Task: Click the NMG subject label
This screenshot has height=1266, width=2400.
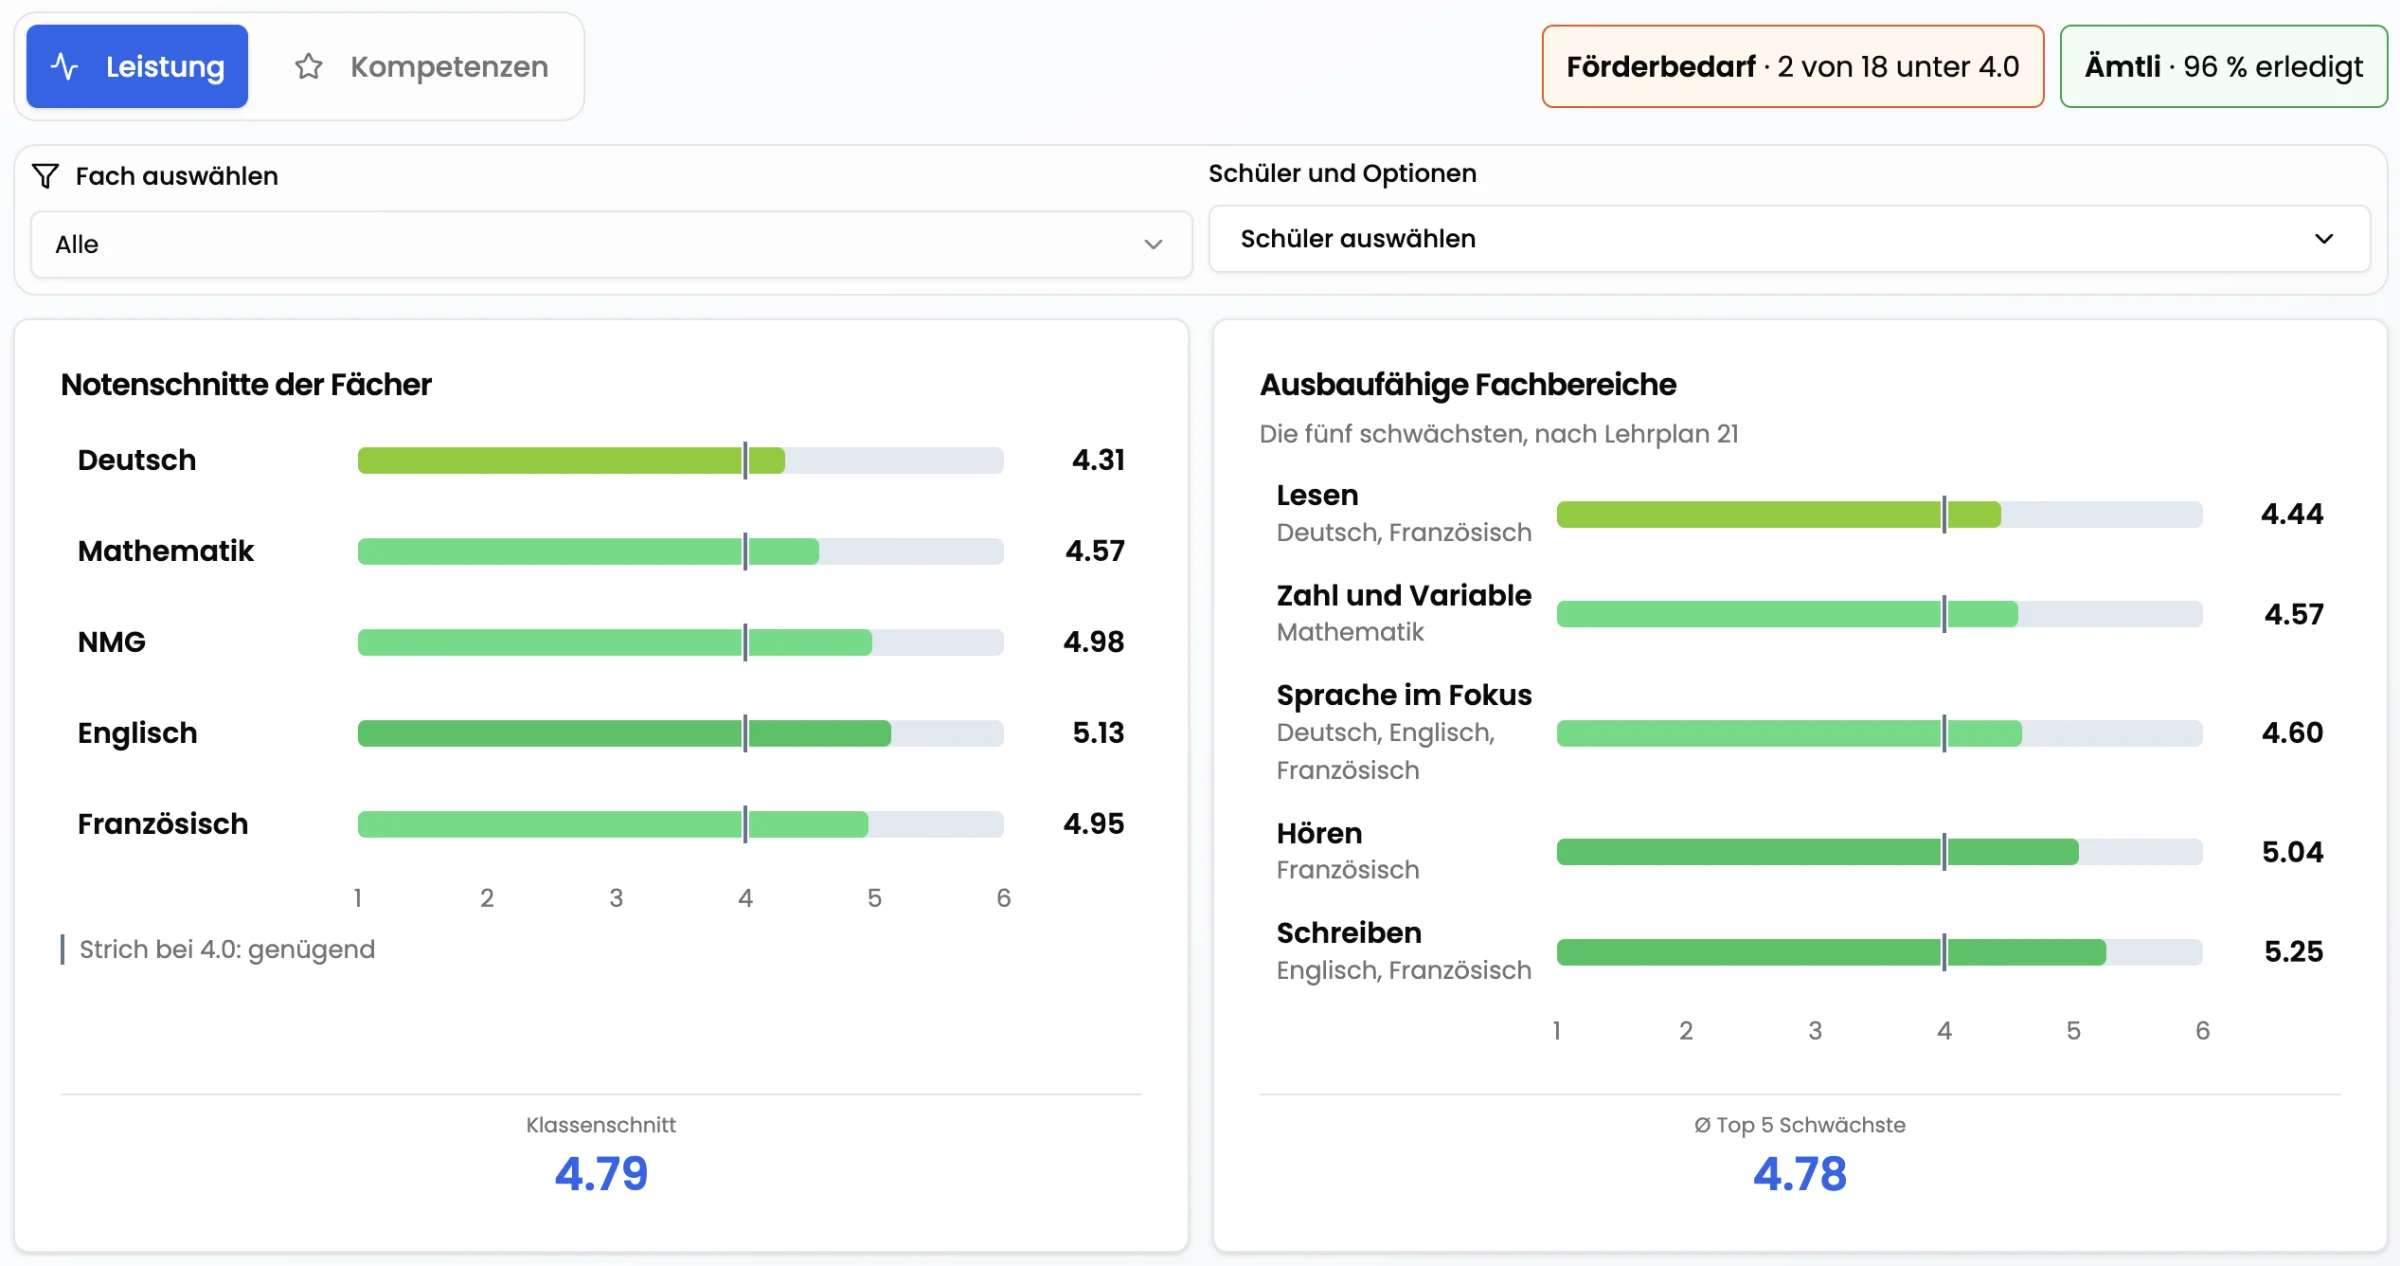Action: (112, 642)
